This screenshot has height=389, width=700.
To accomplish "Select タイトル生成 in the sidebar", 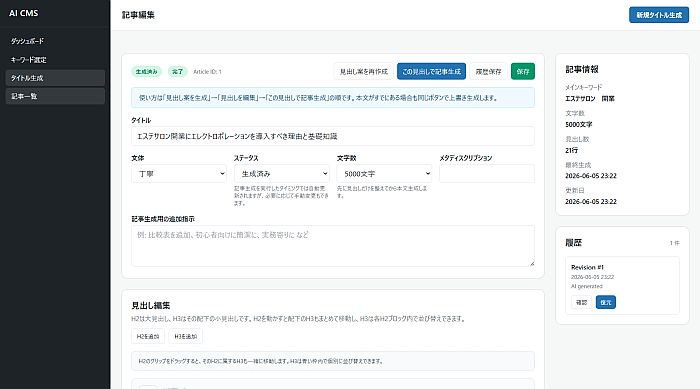I will pyautogui.click(x=55, y=78).
